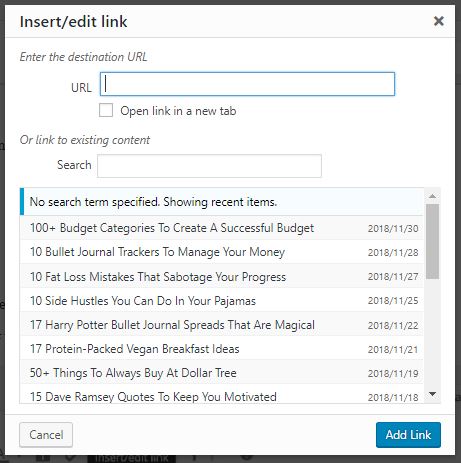
Task: Select 17 Harry Potter Bullet Journal post
Action: coord(222,325)
